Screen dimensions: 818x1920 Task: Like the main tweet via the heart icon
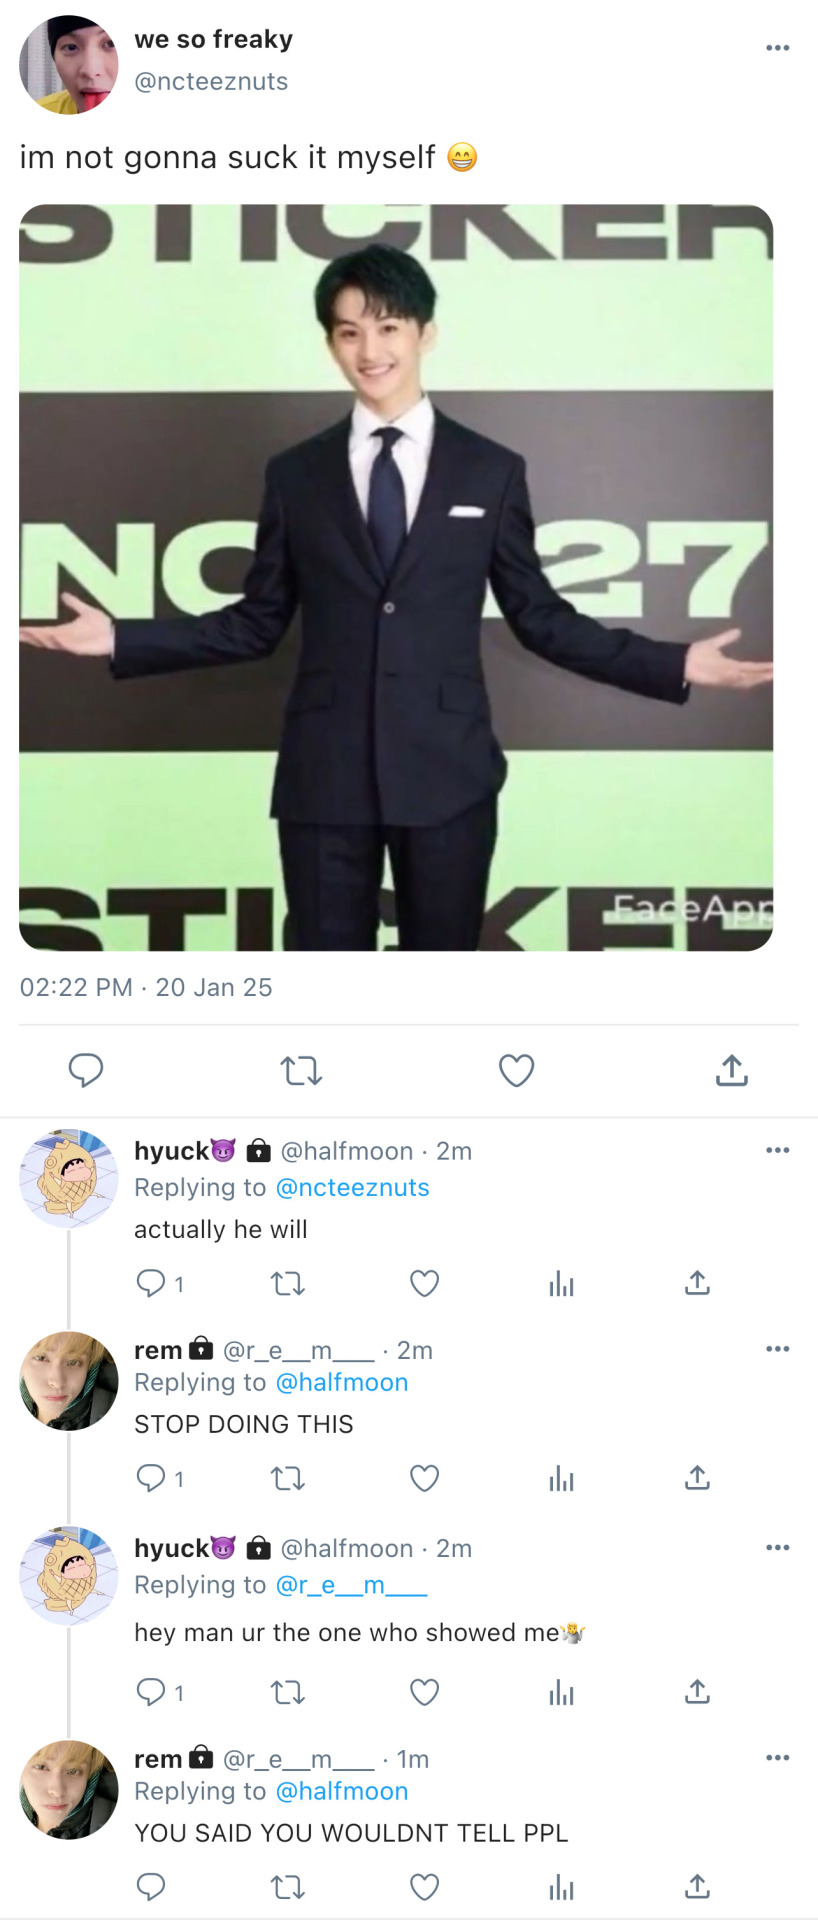[x=516, y=1071]
